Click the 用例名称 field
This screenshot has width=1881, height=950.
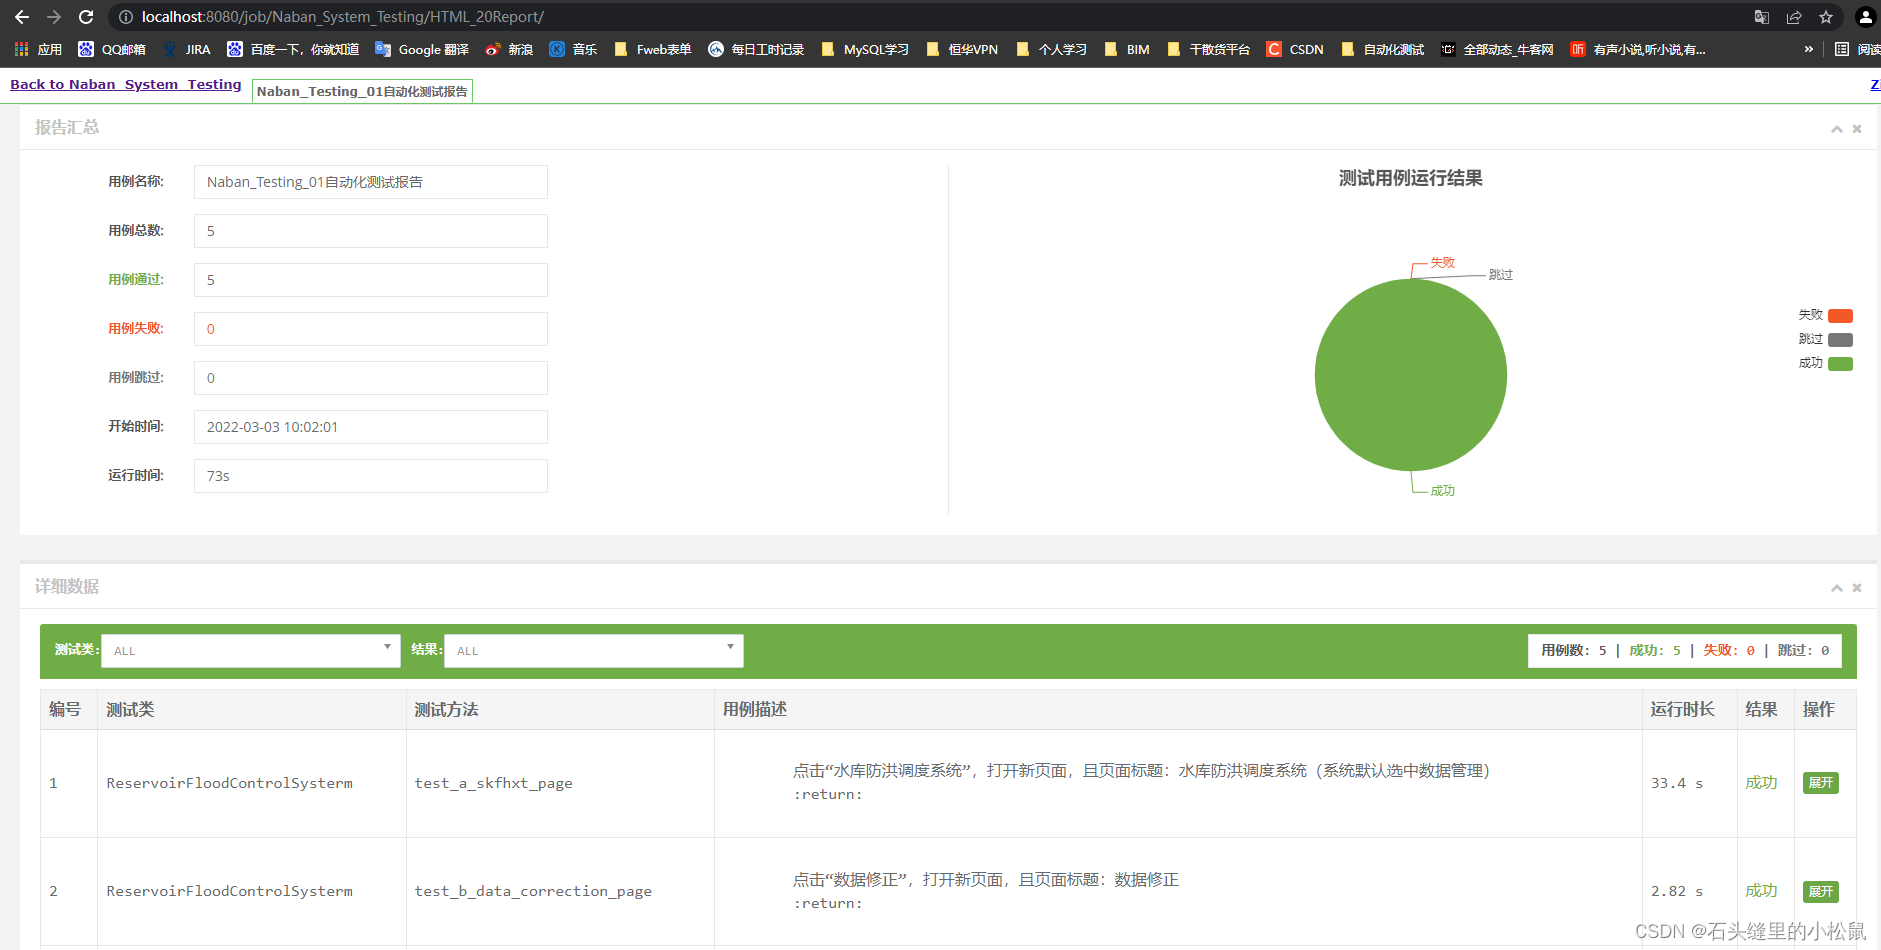[371, 182]
